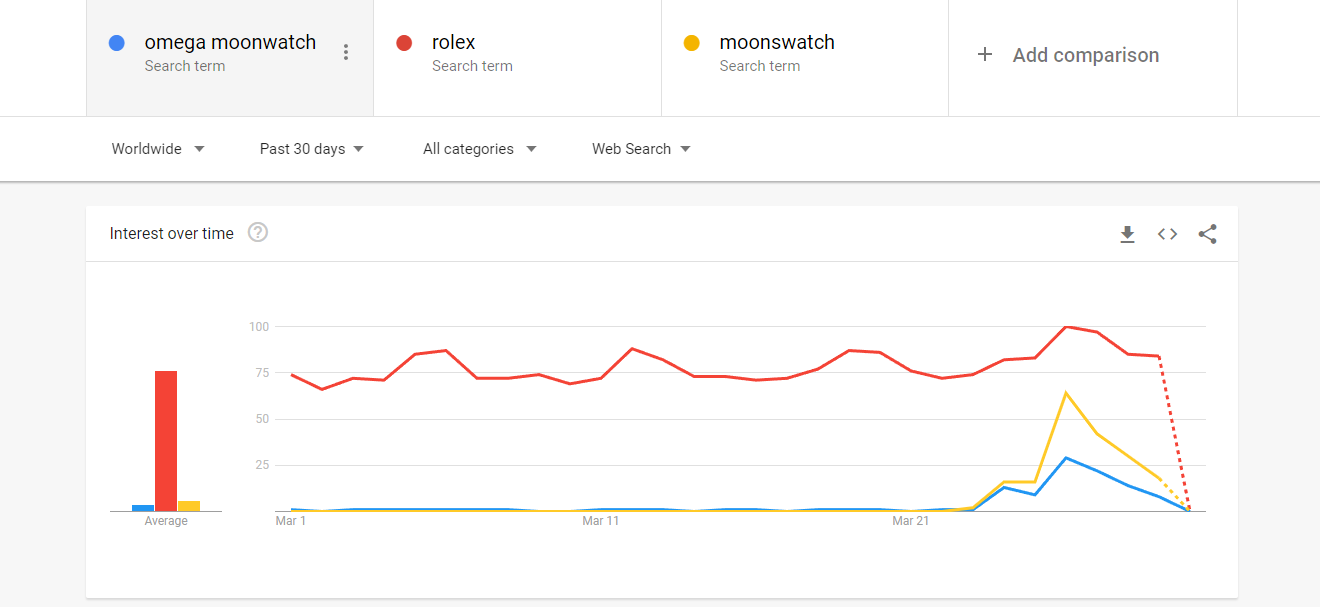Click the yellow moonswatch color dot
This screenshot has width=1320, height=607.
point(691,43)
